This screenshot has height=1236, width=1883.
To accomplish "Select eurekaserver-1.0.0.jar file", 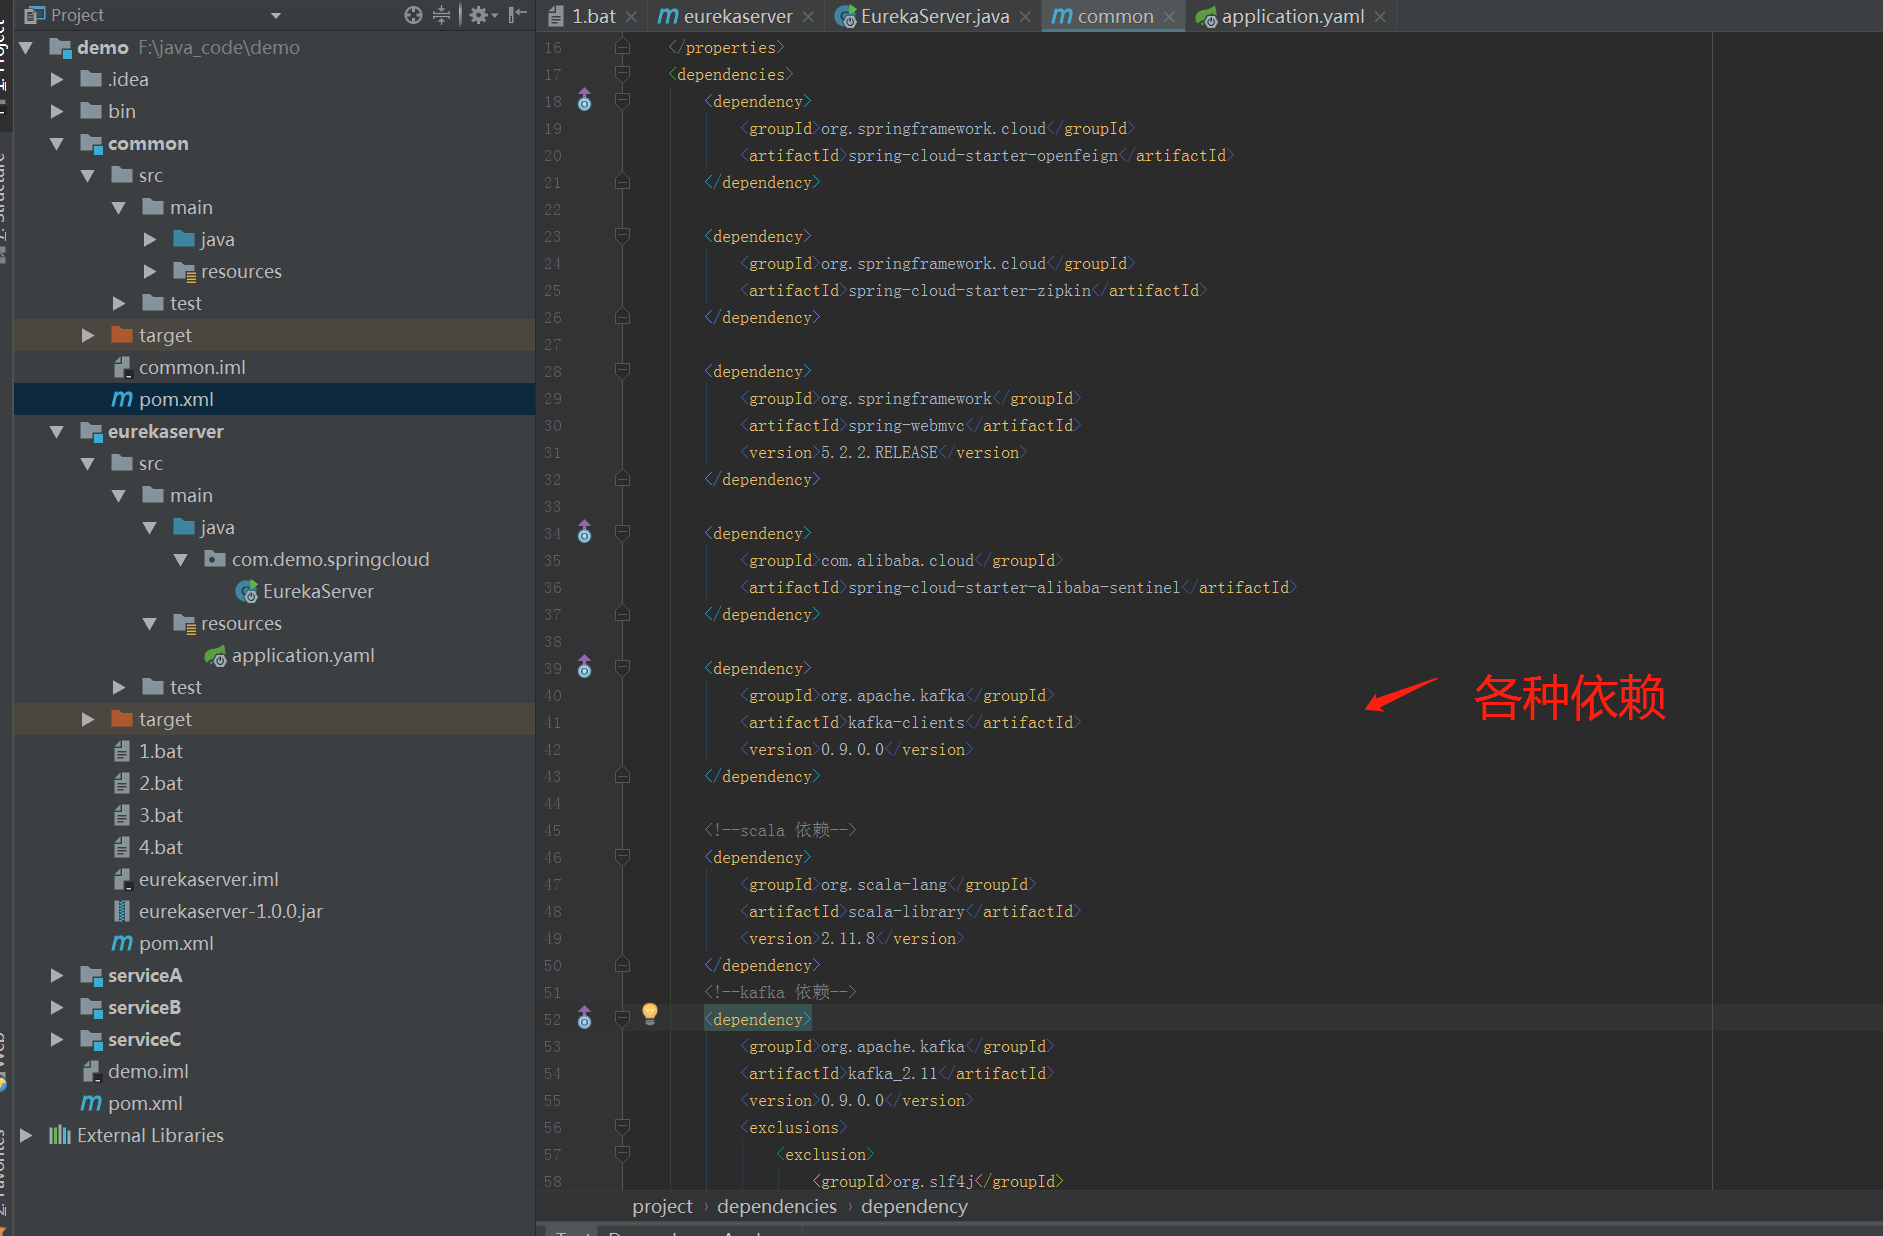I will coord(218,911).
